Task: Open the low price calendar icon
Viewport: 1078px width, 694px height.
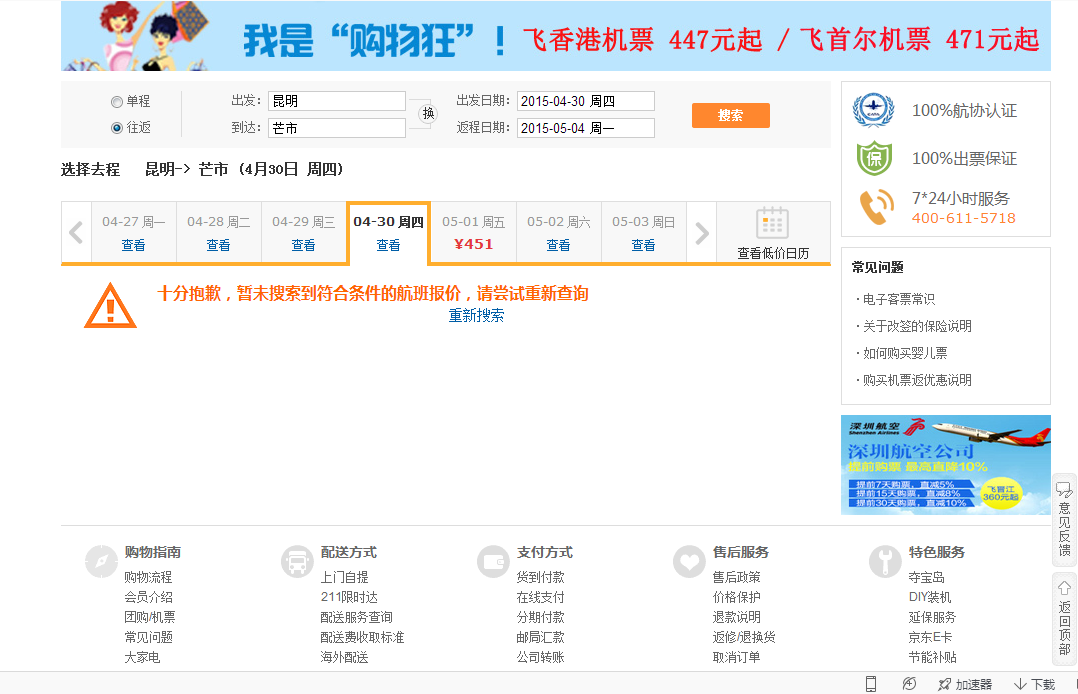Action: pyautogui.click(x=772, y=222)
